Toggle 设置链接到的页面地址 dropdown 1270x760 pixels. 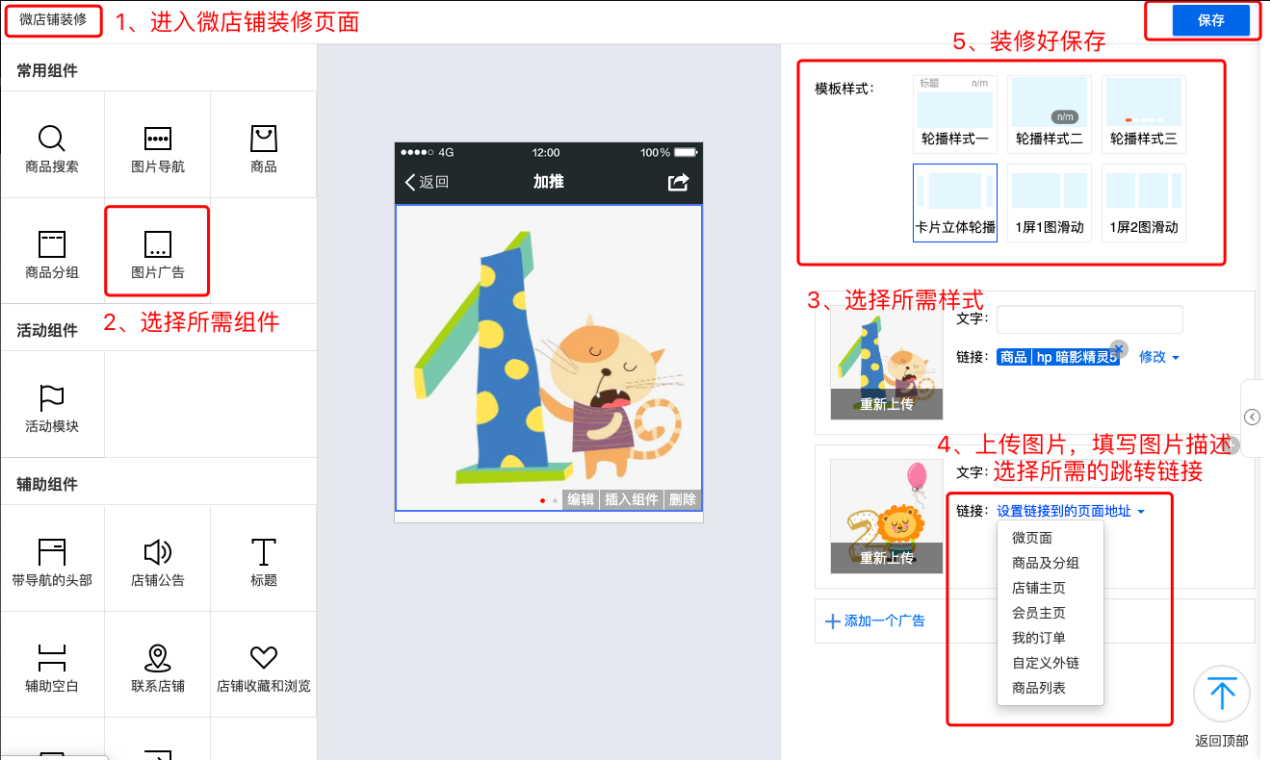(1070, 511)
